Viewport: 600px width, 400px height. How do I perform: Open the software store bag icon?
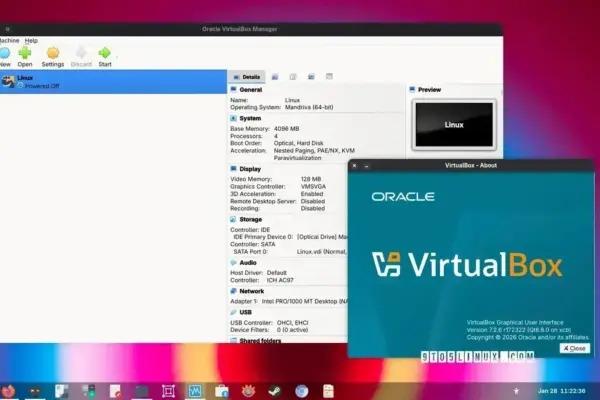pos(222,391)
